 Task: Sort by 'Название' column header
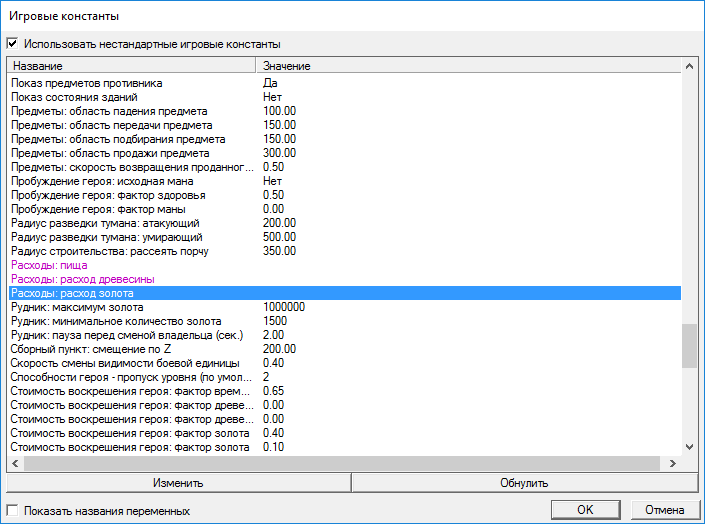pyautogui.click(x=132, y=66)
